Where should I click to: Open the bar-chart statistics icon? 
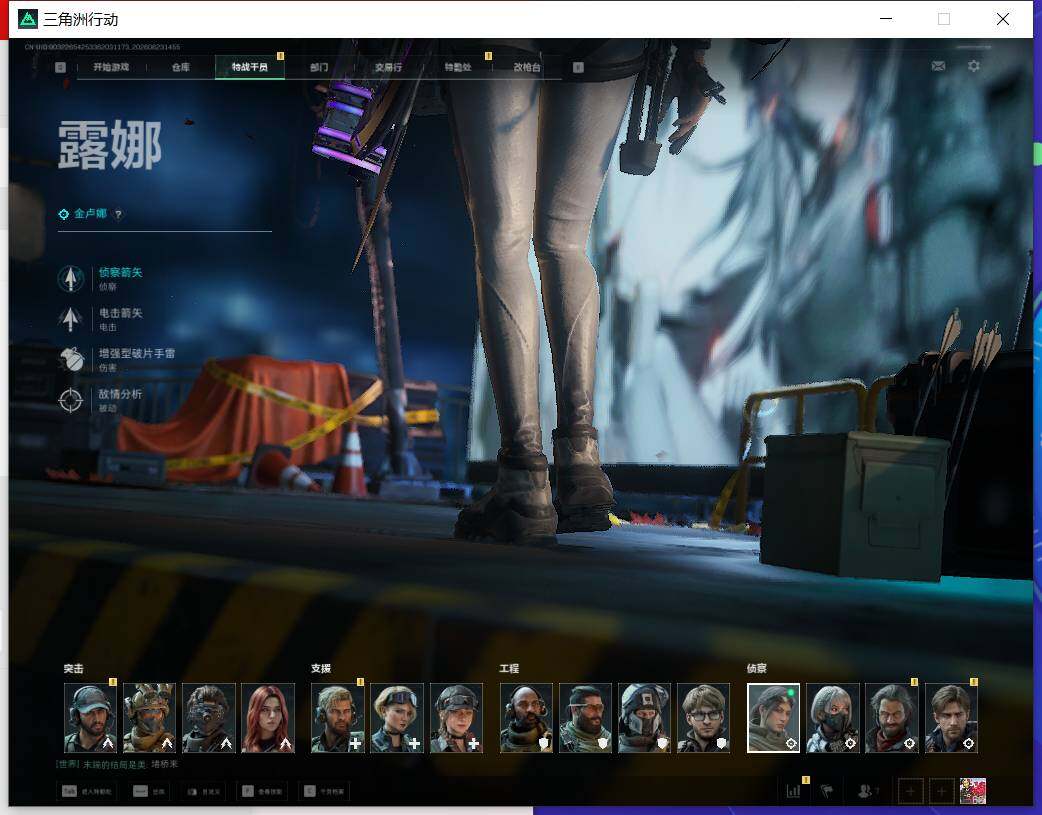793,791
